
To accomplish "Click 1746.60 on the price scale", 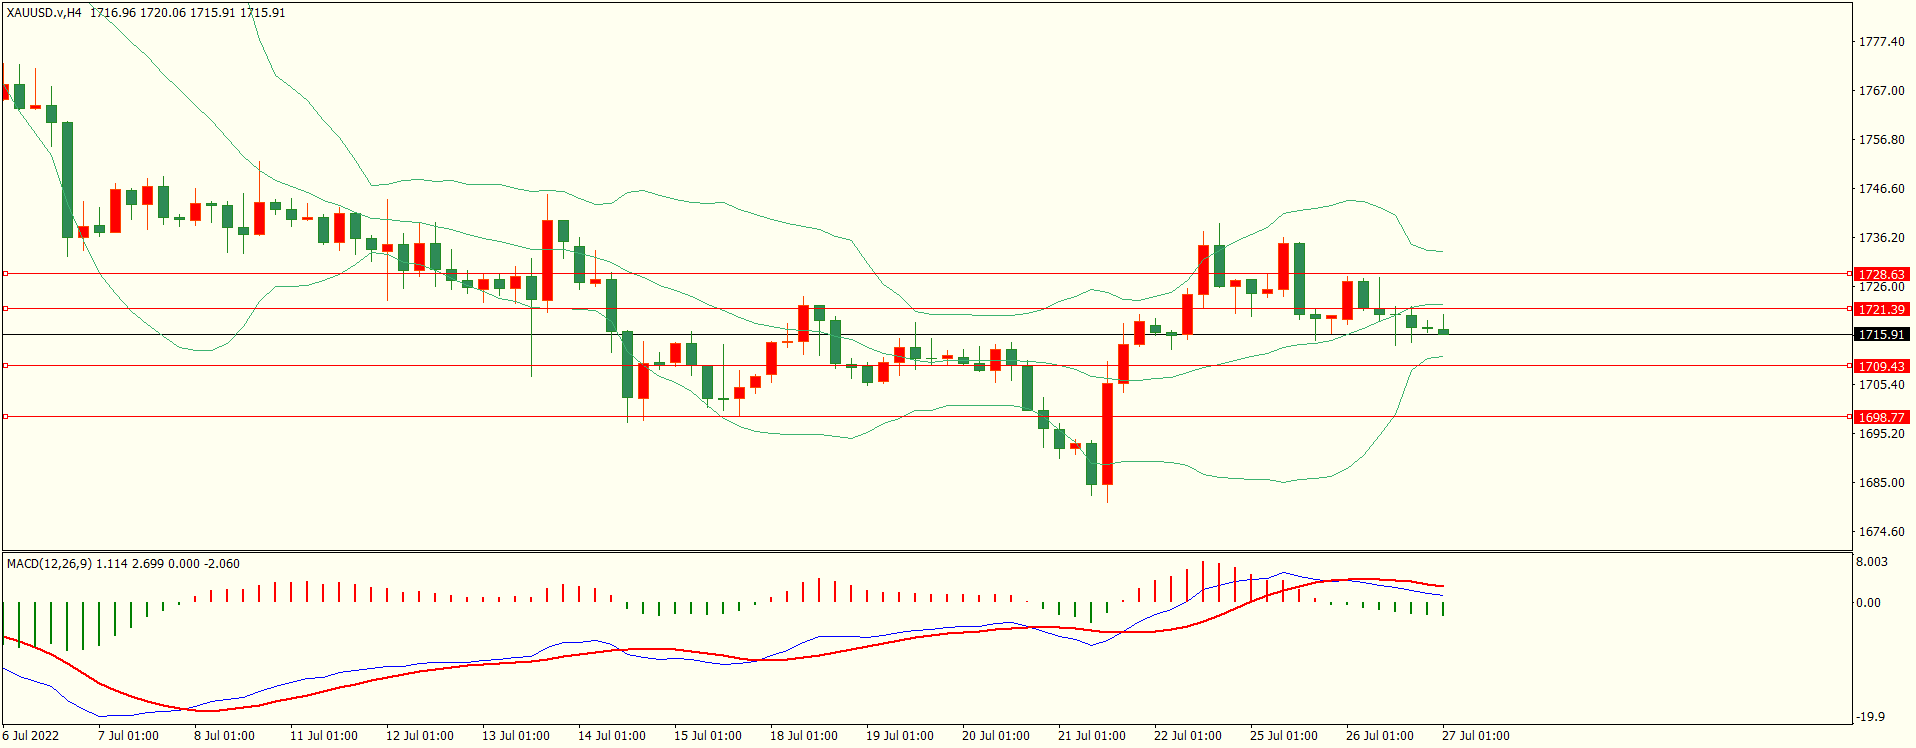I will (x=1881, y=189).
